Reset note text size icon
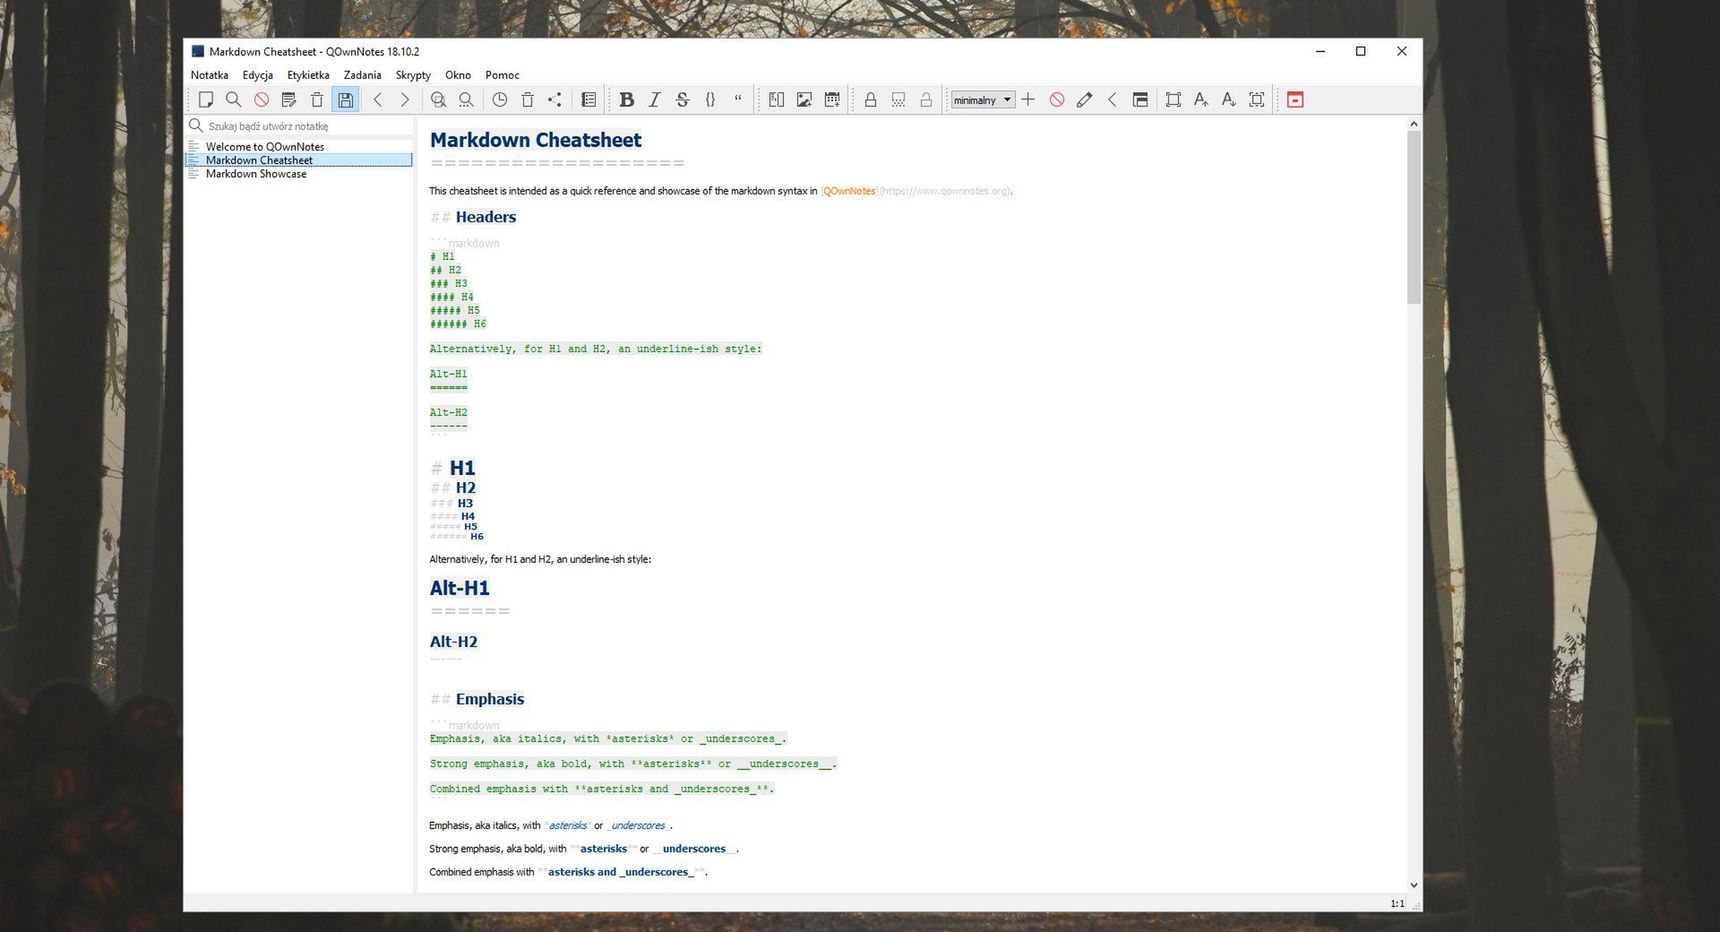 1257,100
